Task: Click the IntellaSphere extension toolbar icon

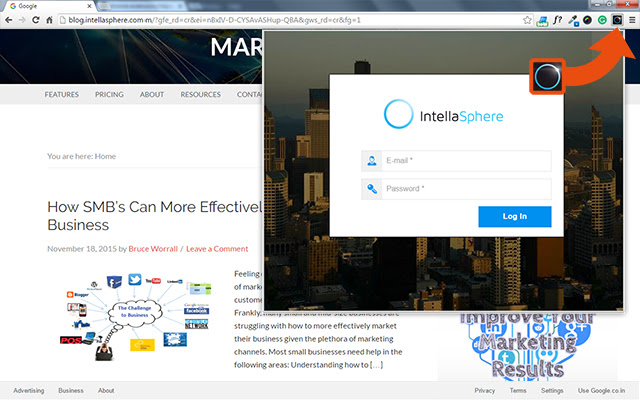Action: tap(617, 20)
